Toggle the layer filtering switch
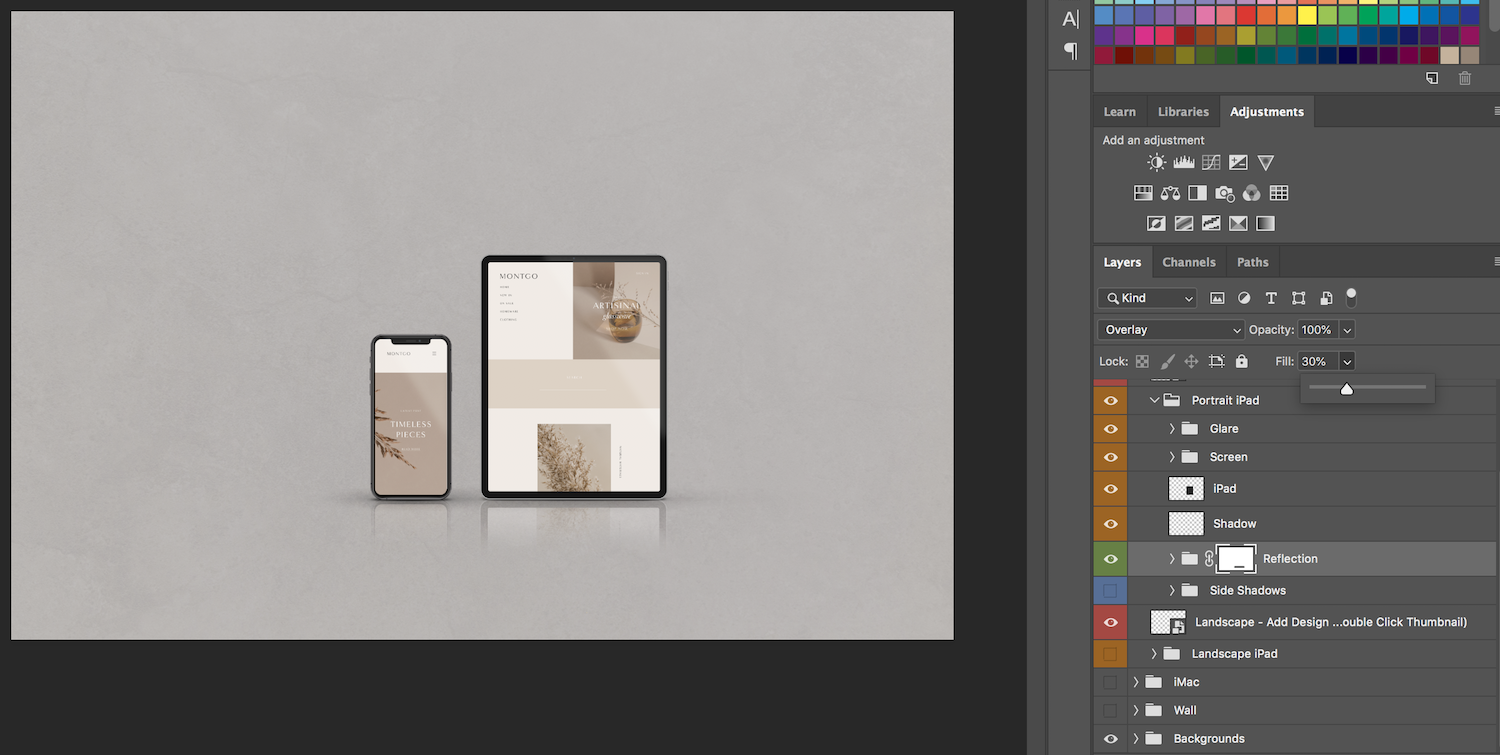Screen dimensions: 1500x755 pyautogui.click(x=1351, y=297)
